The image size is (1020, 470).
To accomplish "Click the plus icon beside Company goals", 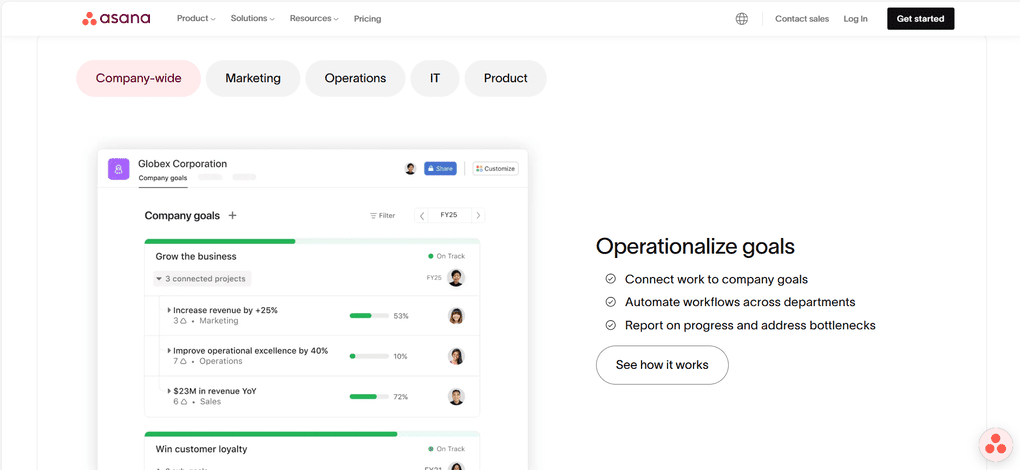I will point(232,215).
